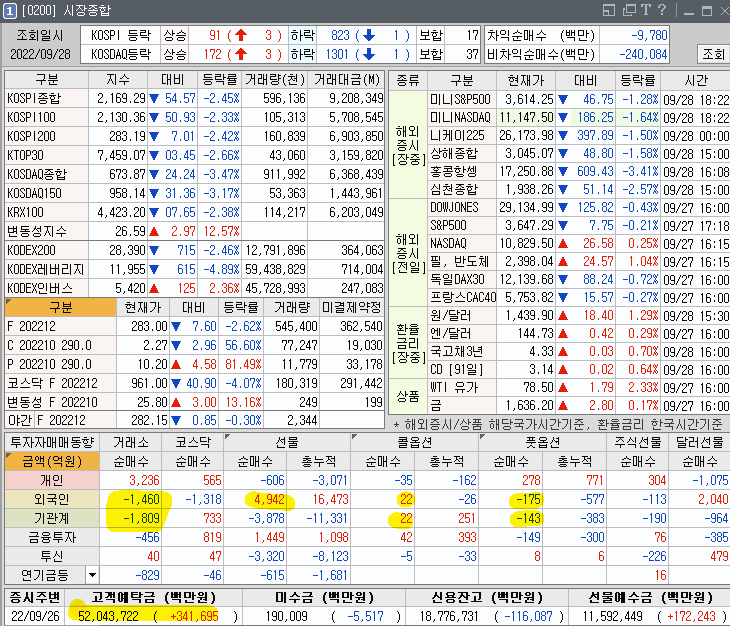Expand the 연기금등 investor dropdown
730x626 pixels.
click(92, 575)
